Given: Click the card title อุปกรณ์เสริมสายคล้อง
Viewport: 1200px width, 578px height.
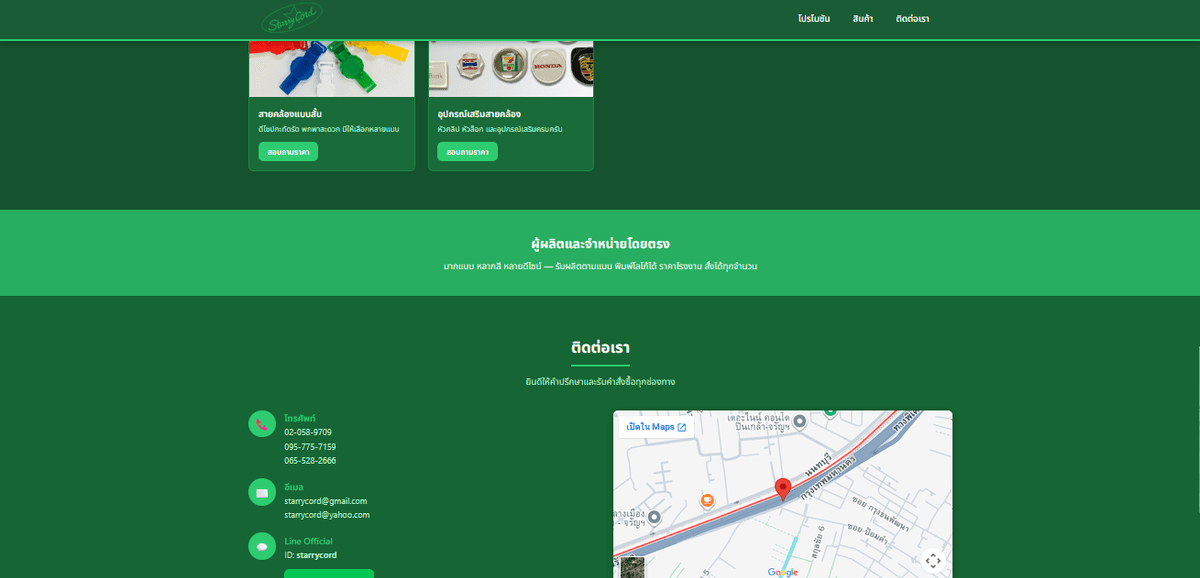Looking at the screenshot, I should 479,114.
